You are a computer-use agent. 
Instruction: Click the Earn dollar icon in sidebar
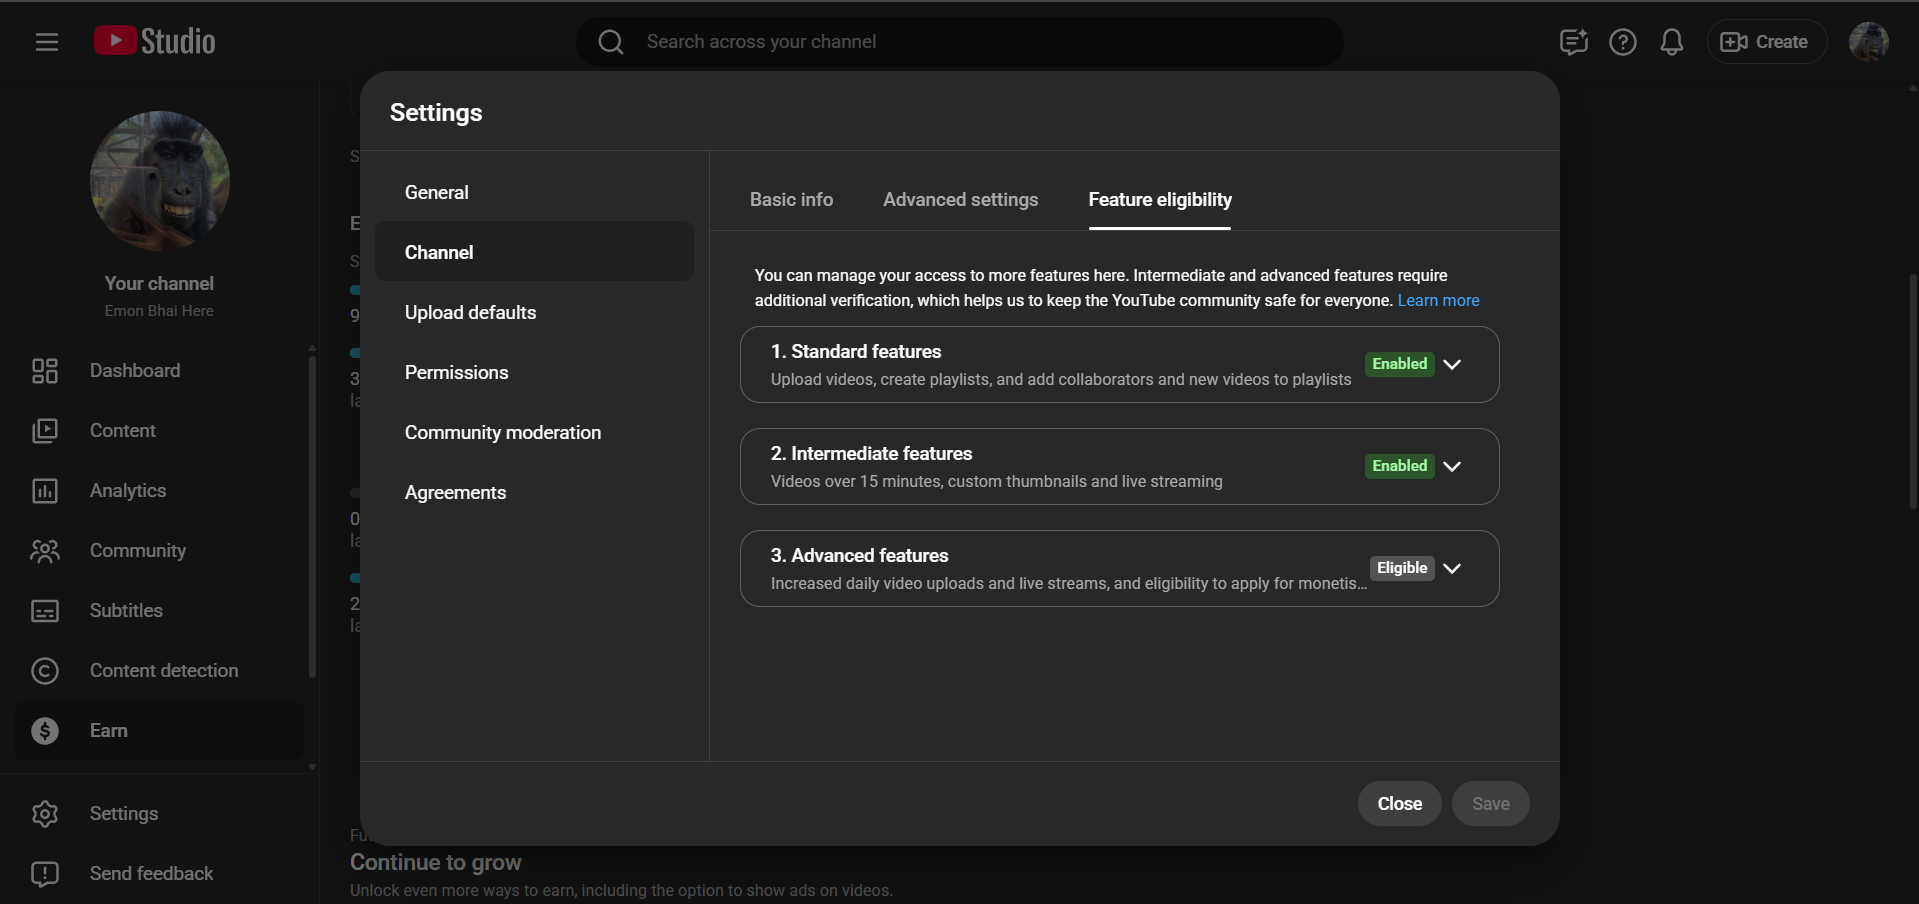(x=45, y=731)
